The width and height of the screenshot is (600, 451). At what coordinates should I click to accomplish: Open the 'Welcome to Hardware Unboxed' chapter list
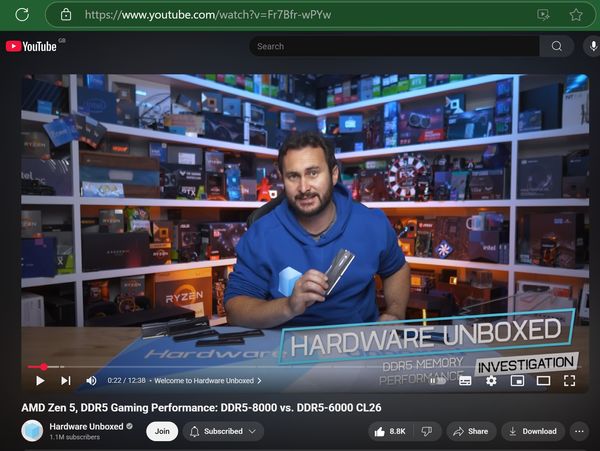point(208,381)
